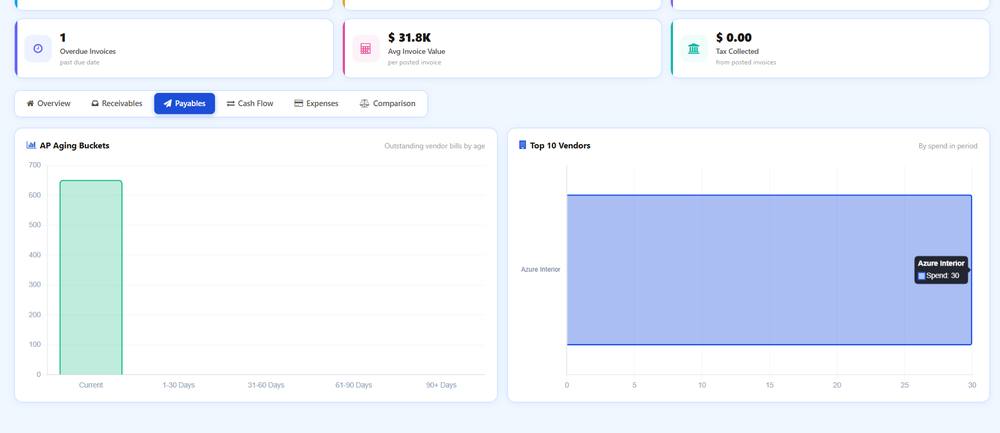This screenshot has width=1000, height=433.
Task: Open the Cash Flow tab
Action: click(250, 103)
